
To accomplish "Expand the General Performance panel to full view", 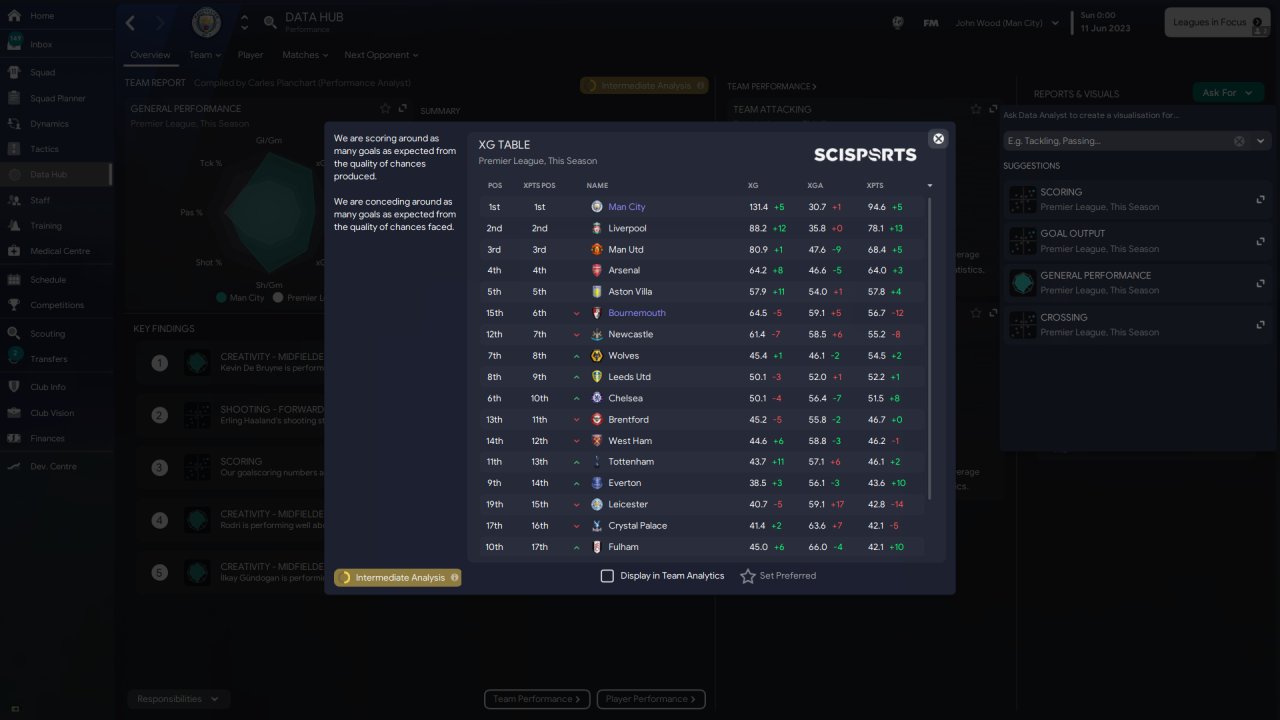I will [x=402, y=108].
